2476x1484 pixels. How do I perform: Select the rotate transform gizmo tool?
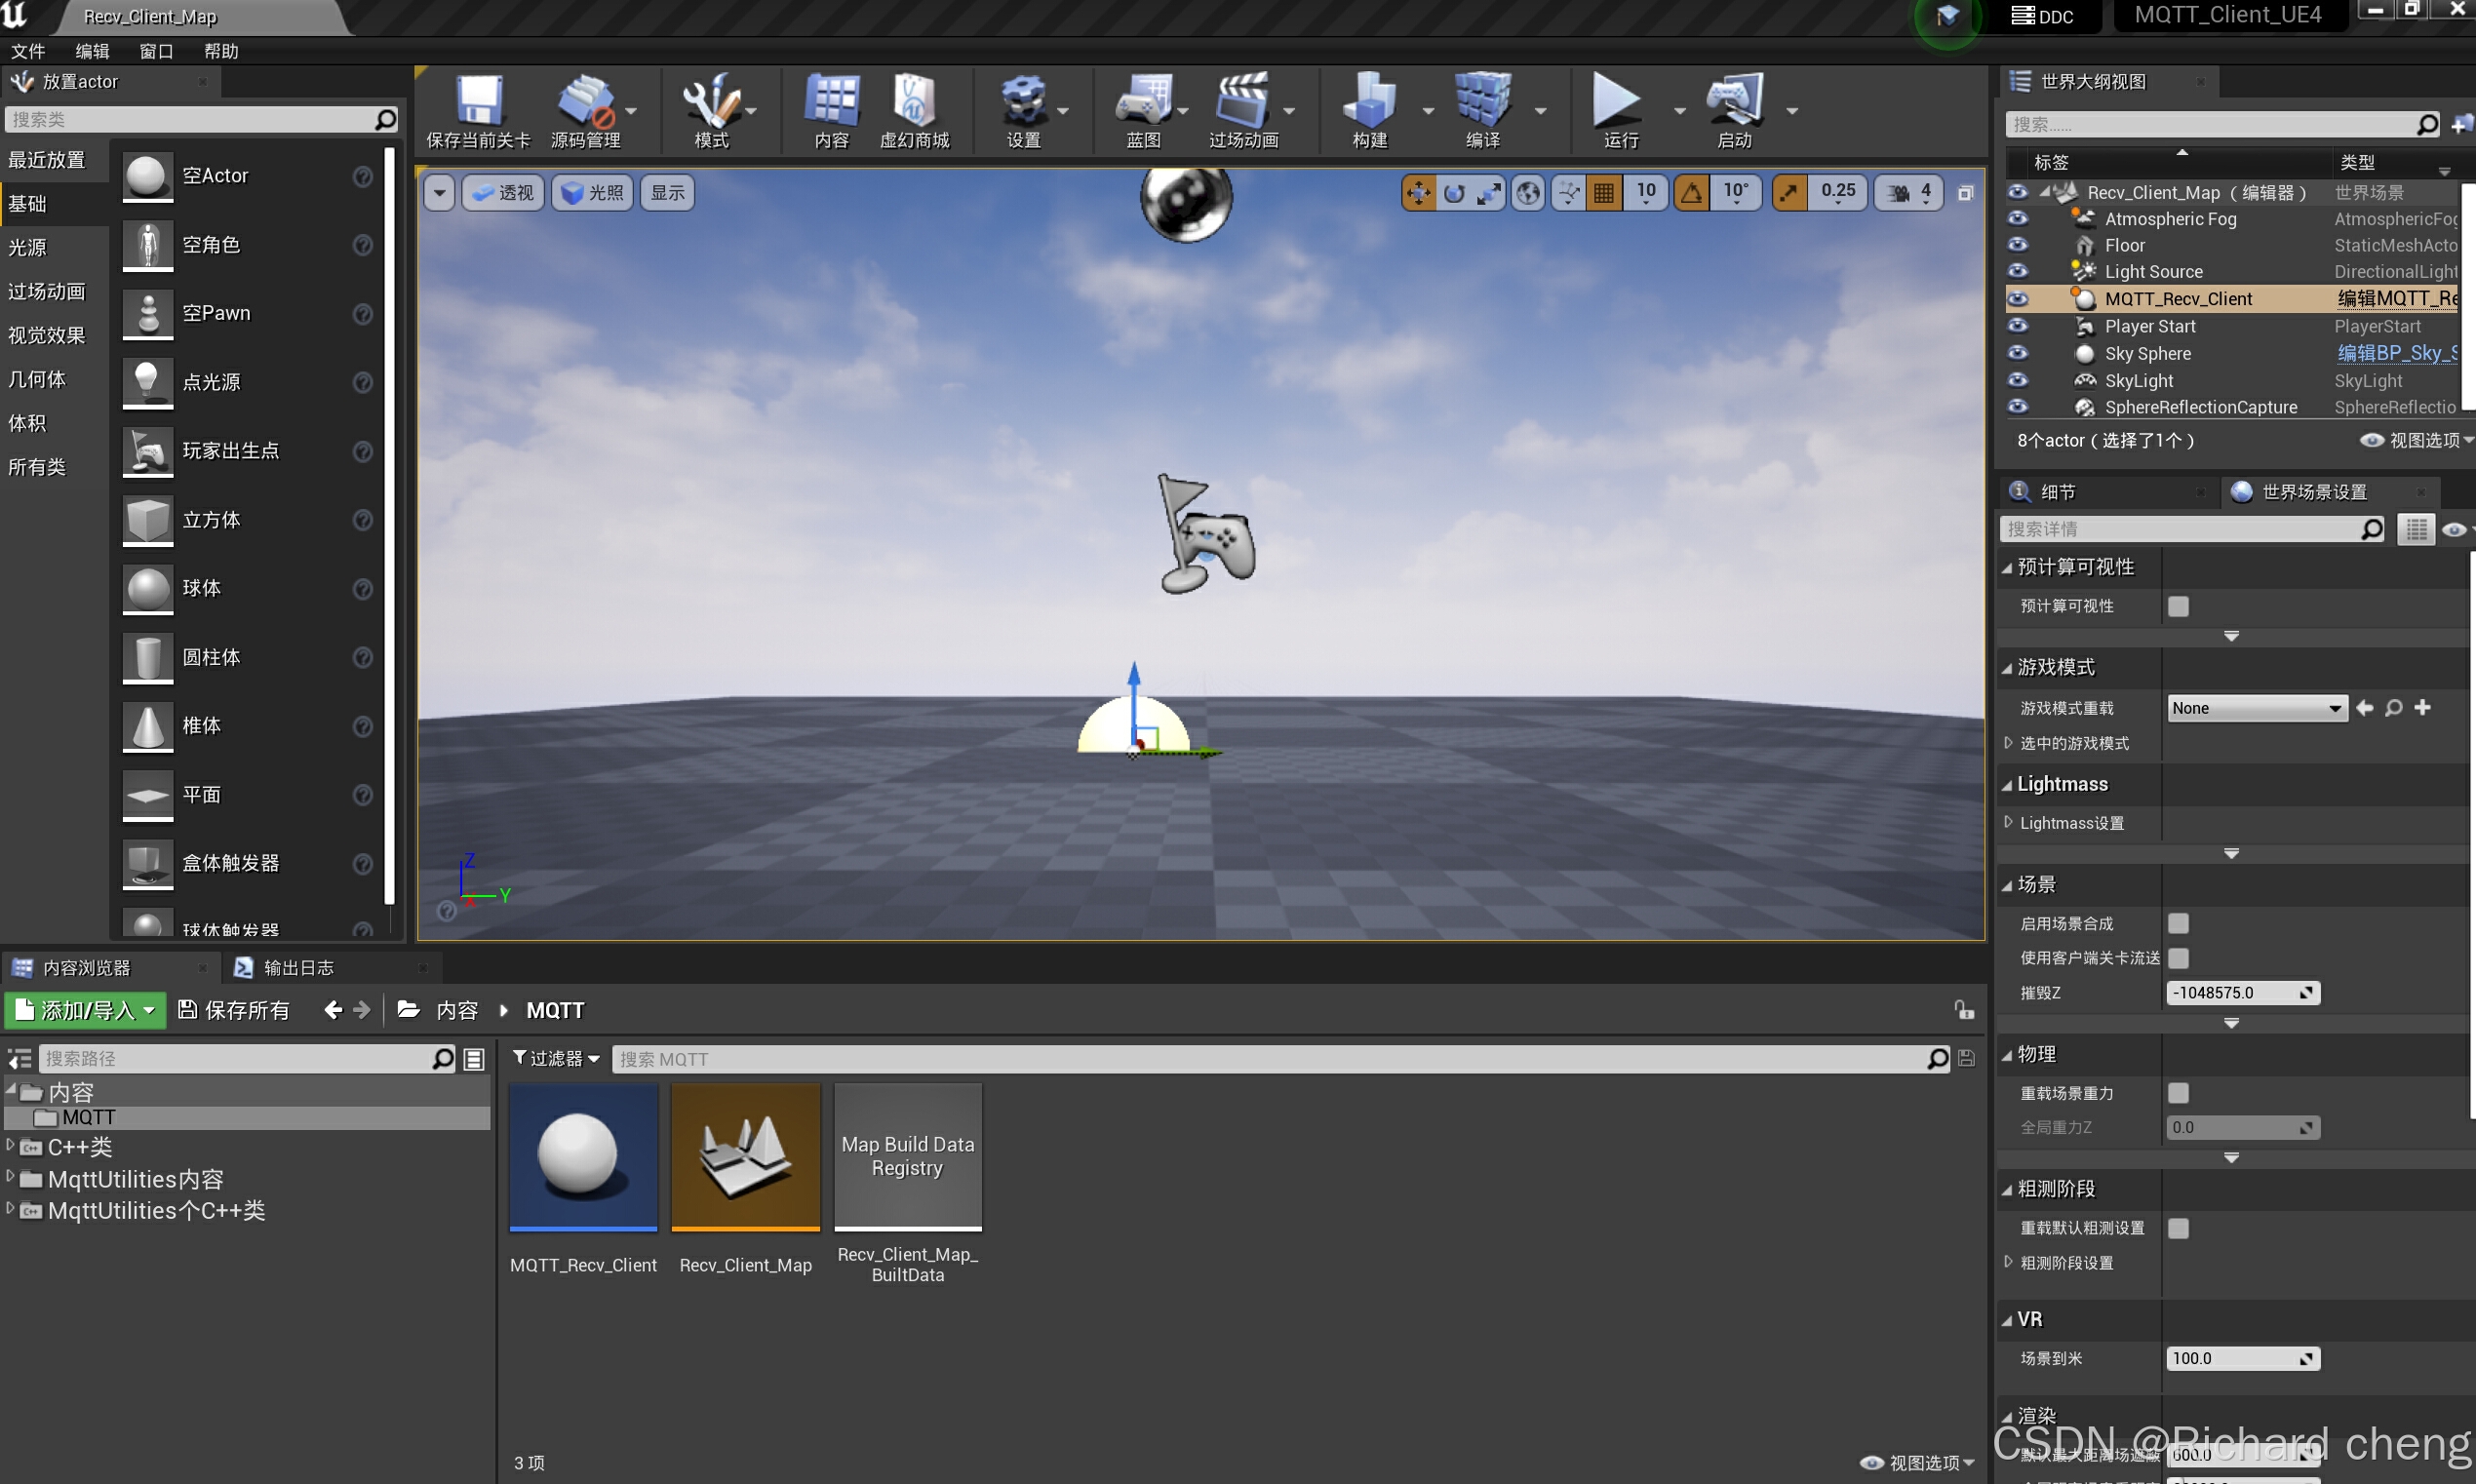point(1454,193)
